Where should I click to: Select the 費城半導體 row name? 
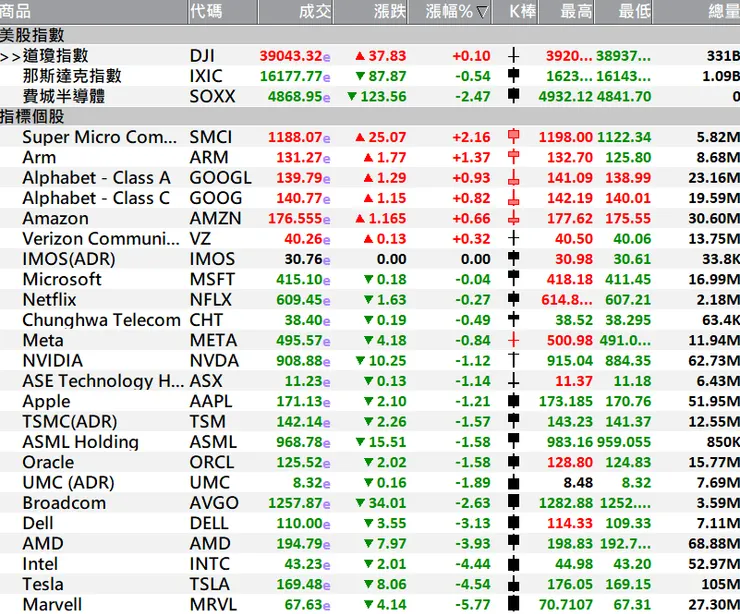[64, 96]
